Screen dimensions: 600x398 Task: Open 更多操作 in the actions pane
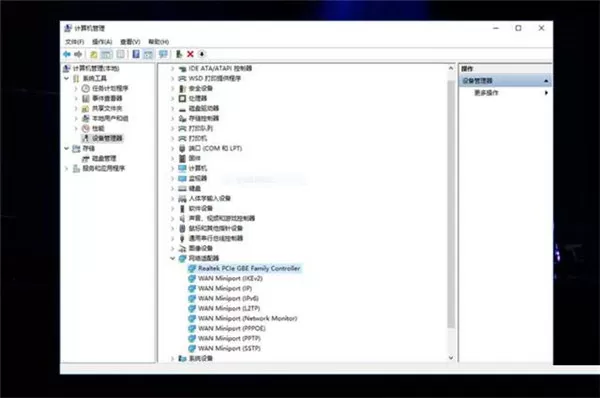(x=486, y=93)
